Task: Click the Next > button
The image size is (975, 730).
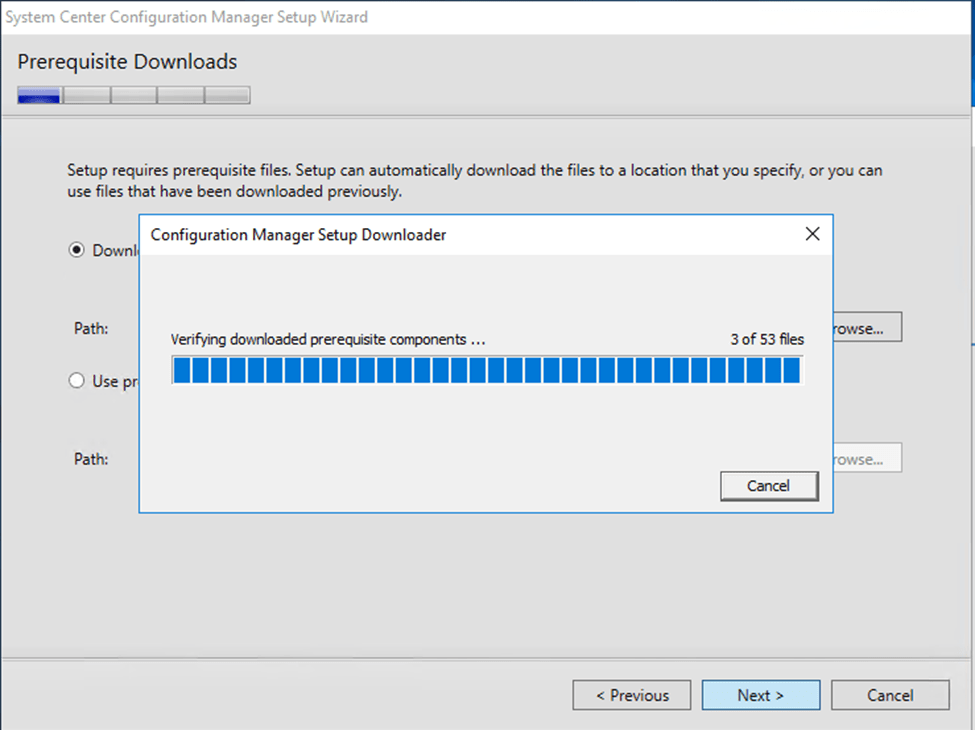Action: click(x=761, y=695)
